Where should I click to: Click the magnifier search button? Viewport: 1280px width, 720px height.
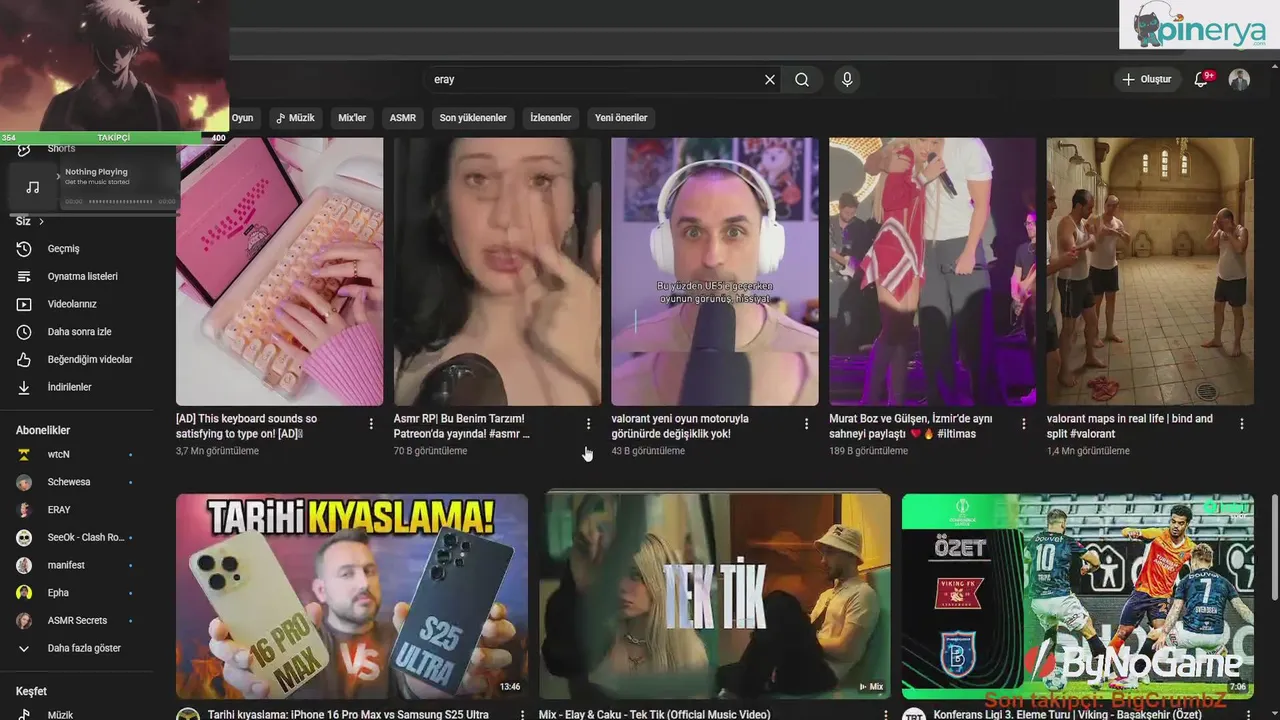coord(802,80)
